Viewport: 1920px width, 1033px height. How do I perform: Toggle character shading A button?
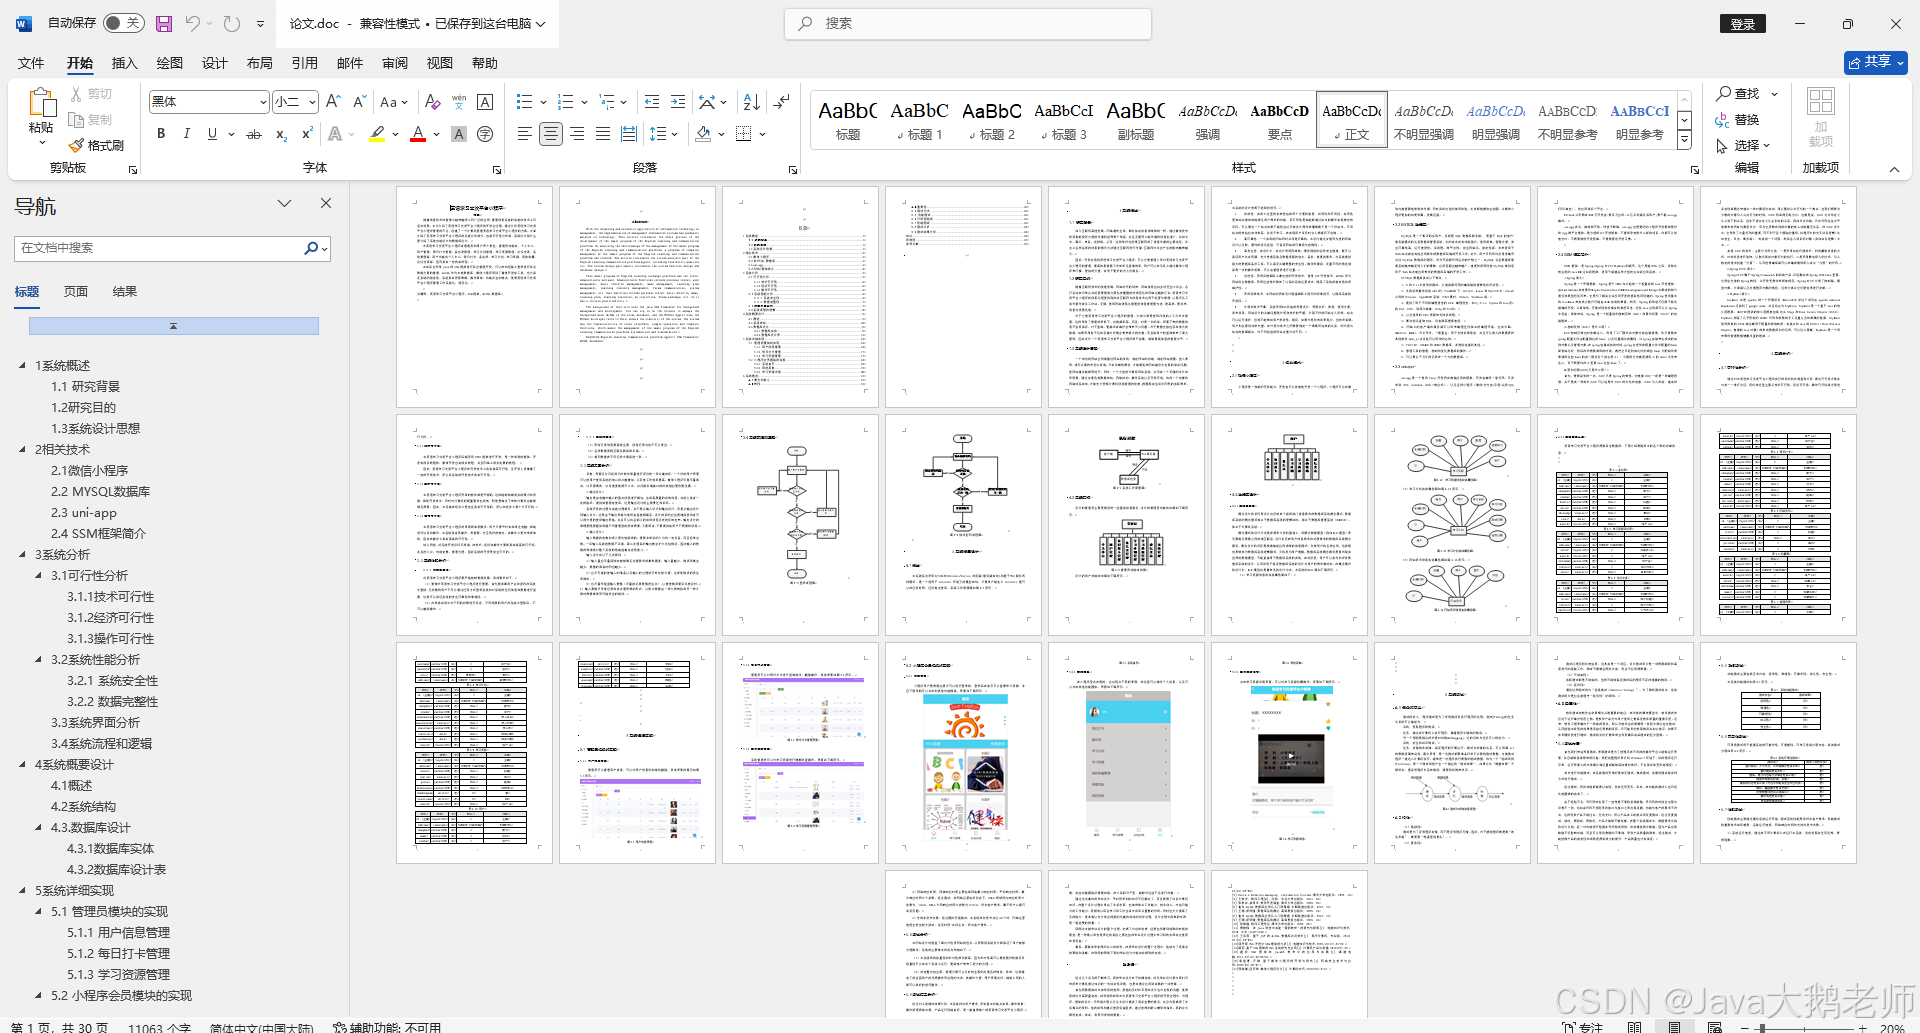pyautogui.click(x=459, y=134)
